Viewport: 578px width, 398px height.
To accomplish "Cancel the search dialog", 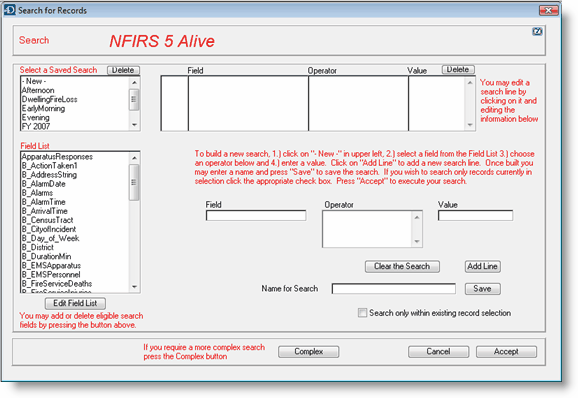I will click(438, 352).
